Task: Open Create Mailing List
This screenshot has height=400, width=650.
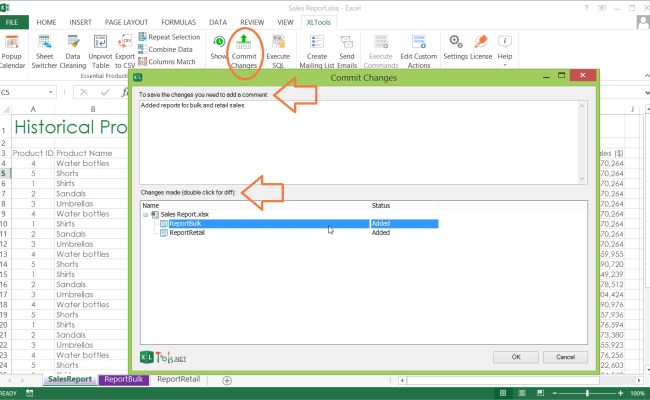Action: coord(317,52)
